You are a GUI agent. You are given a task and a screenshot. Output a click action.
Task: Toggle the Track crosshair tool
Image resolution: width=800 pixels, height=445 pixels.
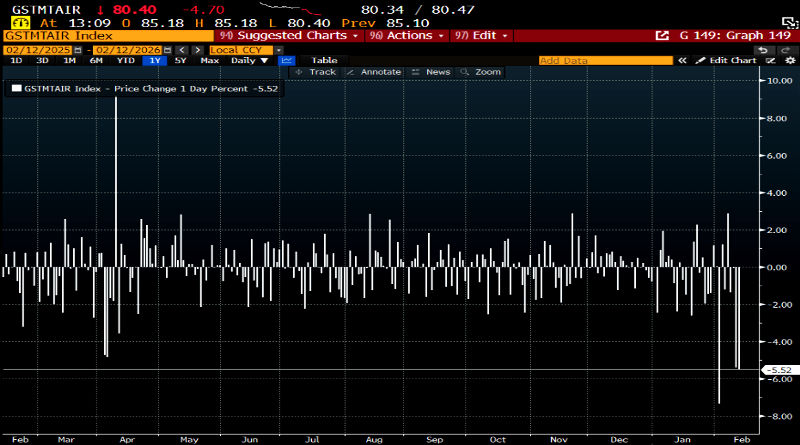[315, 72]
